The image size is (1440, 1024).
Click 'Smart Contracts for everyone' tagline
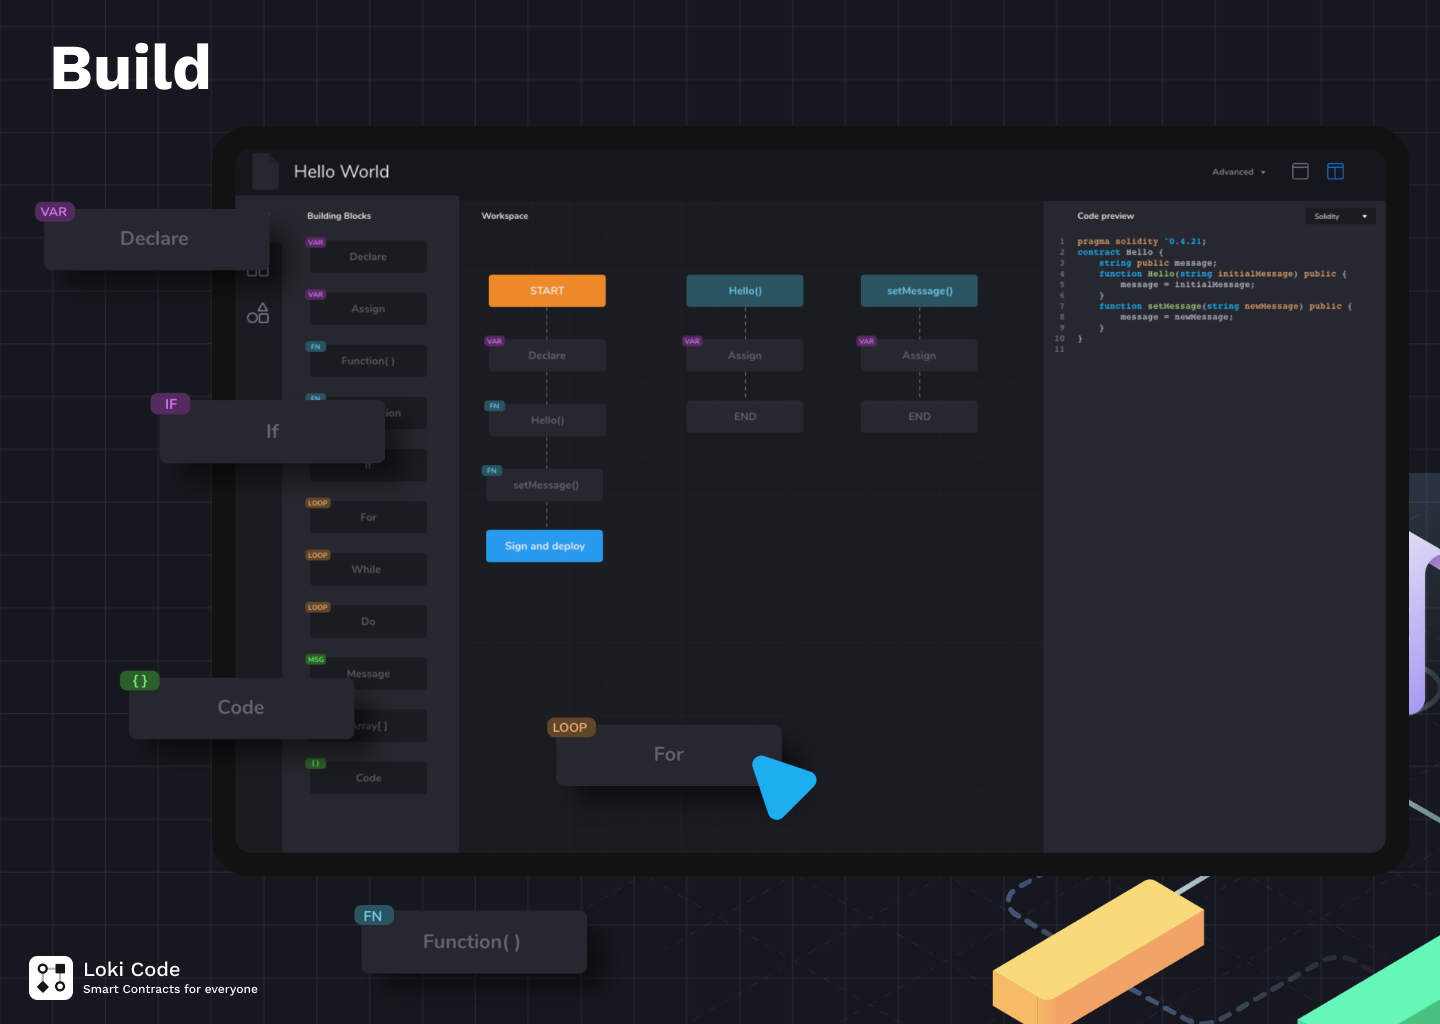(x=171, y=990)
